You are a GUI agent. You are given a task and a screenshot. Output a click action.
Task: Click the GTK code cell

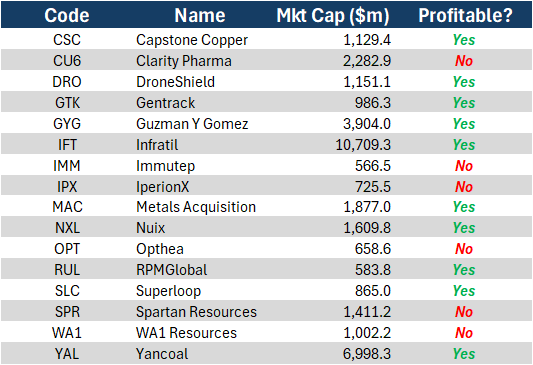(67, 103)
